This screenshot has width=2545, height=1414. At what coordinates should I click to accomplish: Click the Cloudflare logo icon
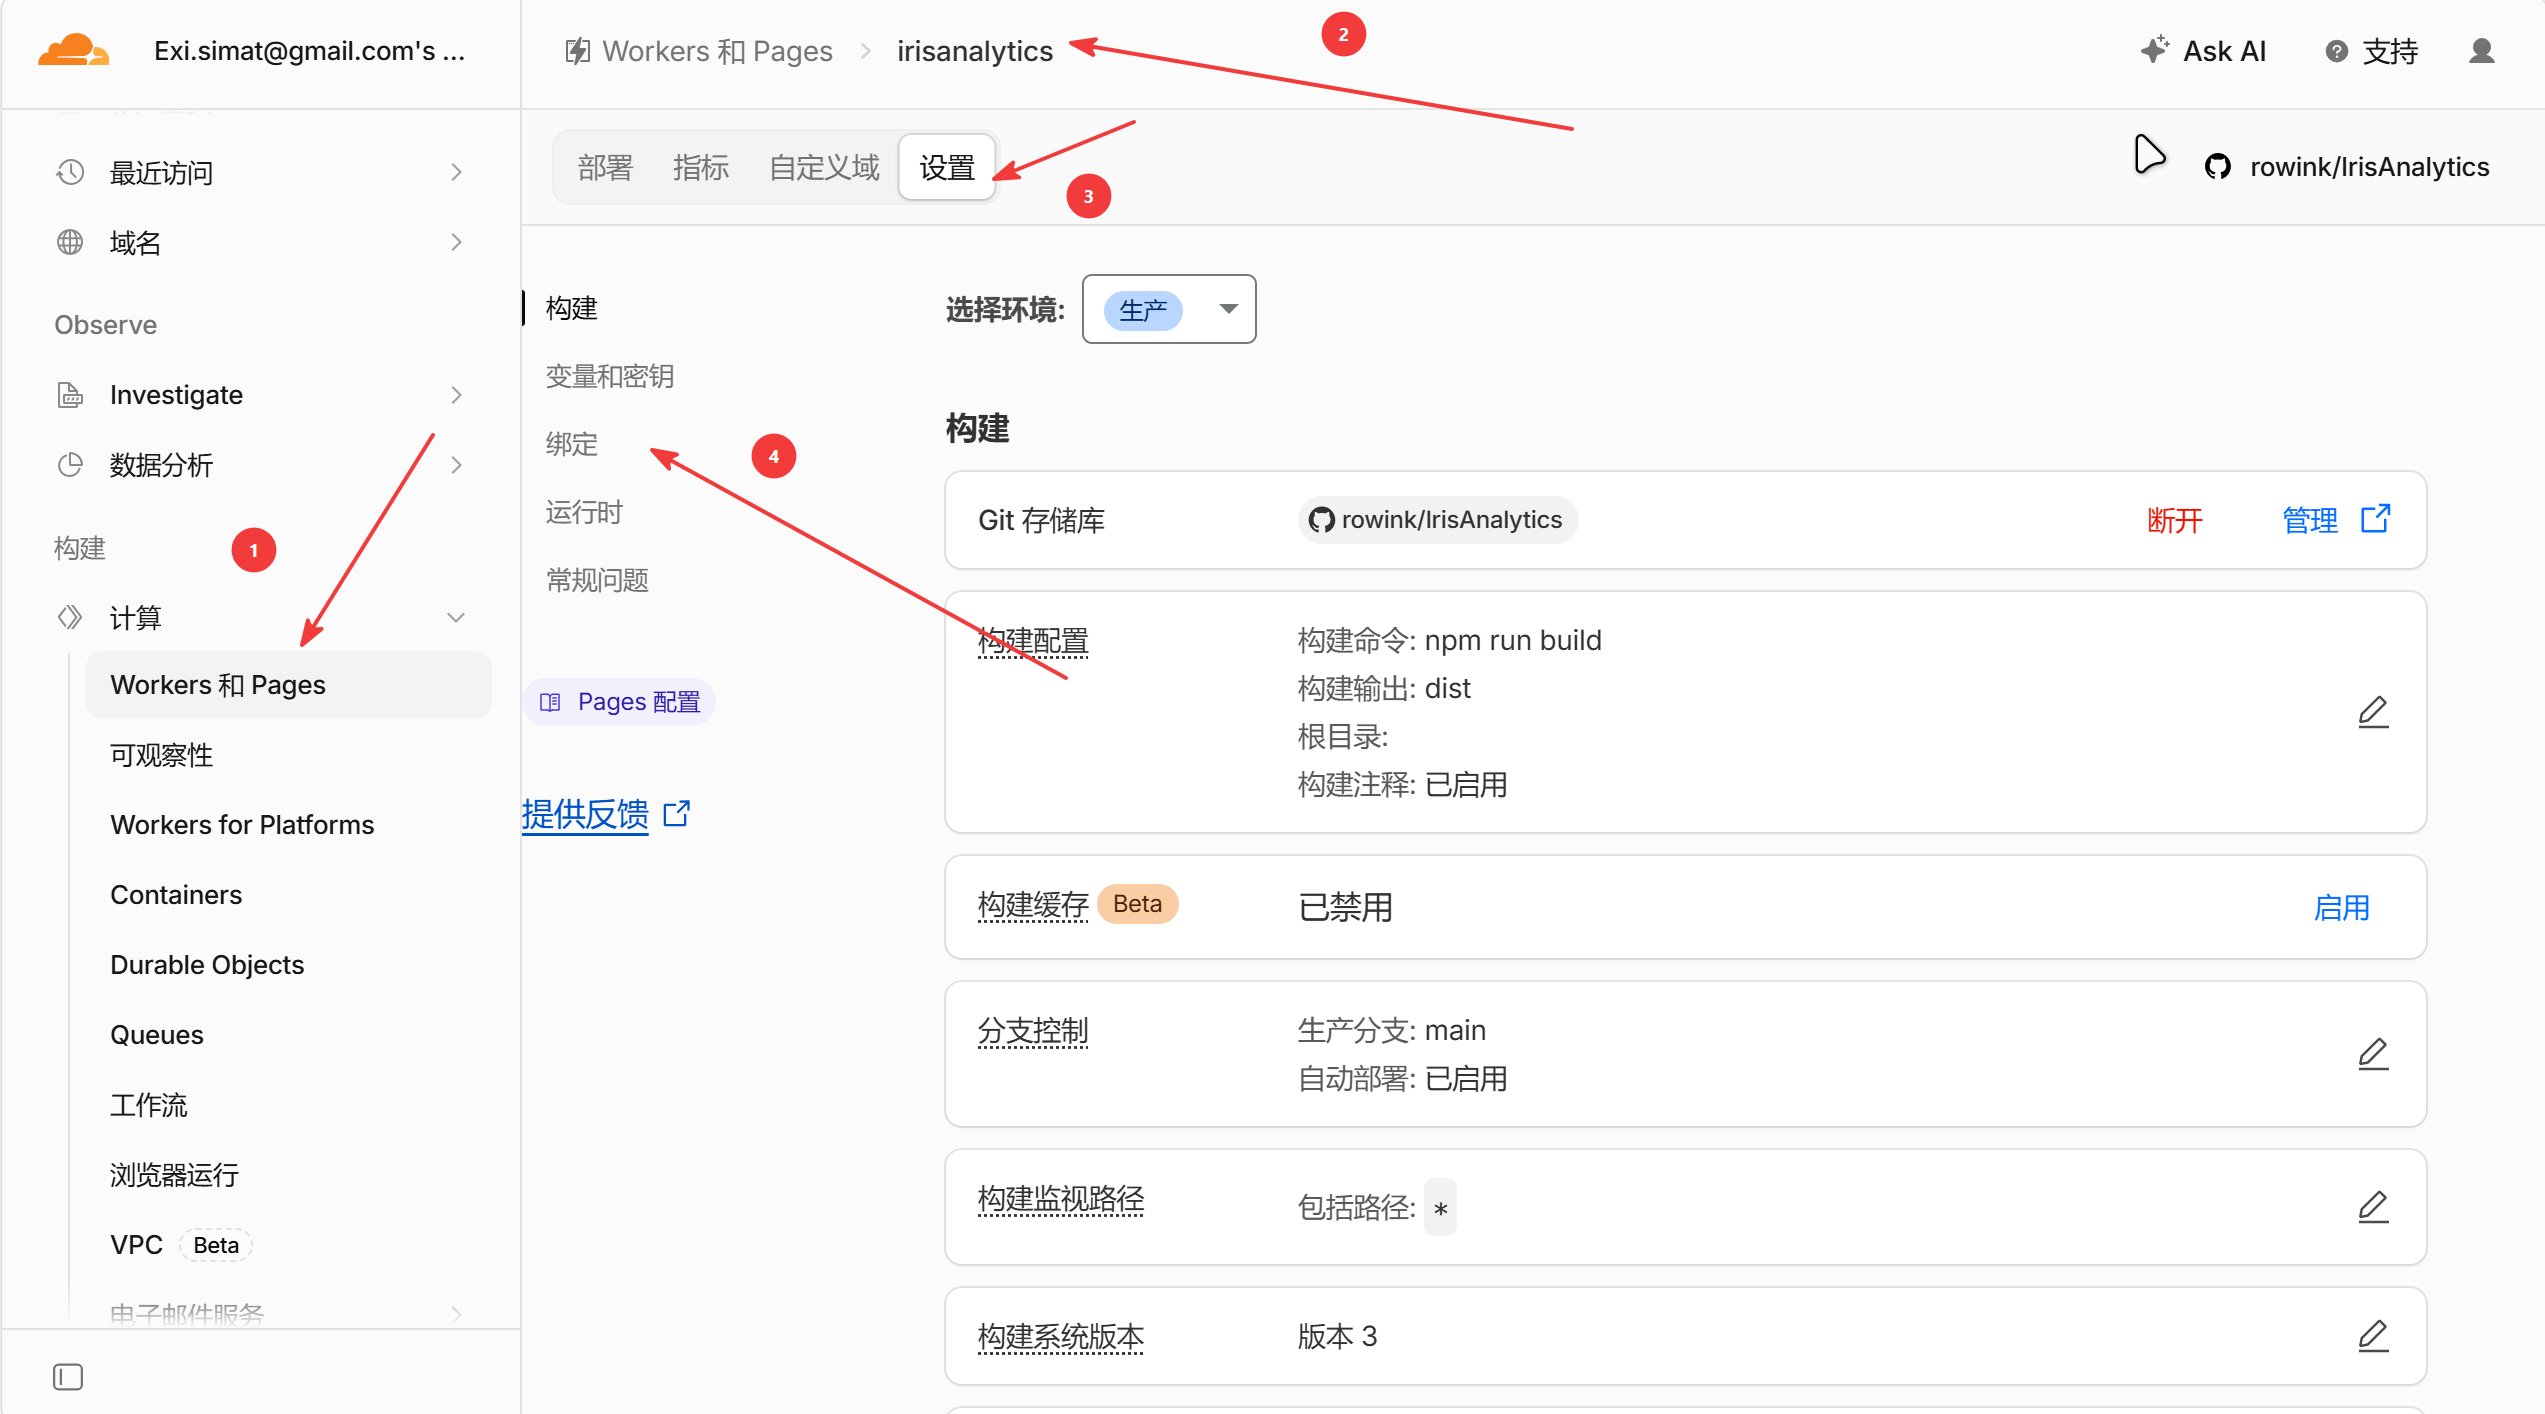(73, 50)
